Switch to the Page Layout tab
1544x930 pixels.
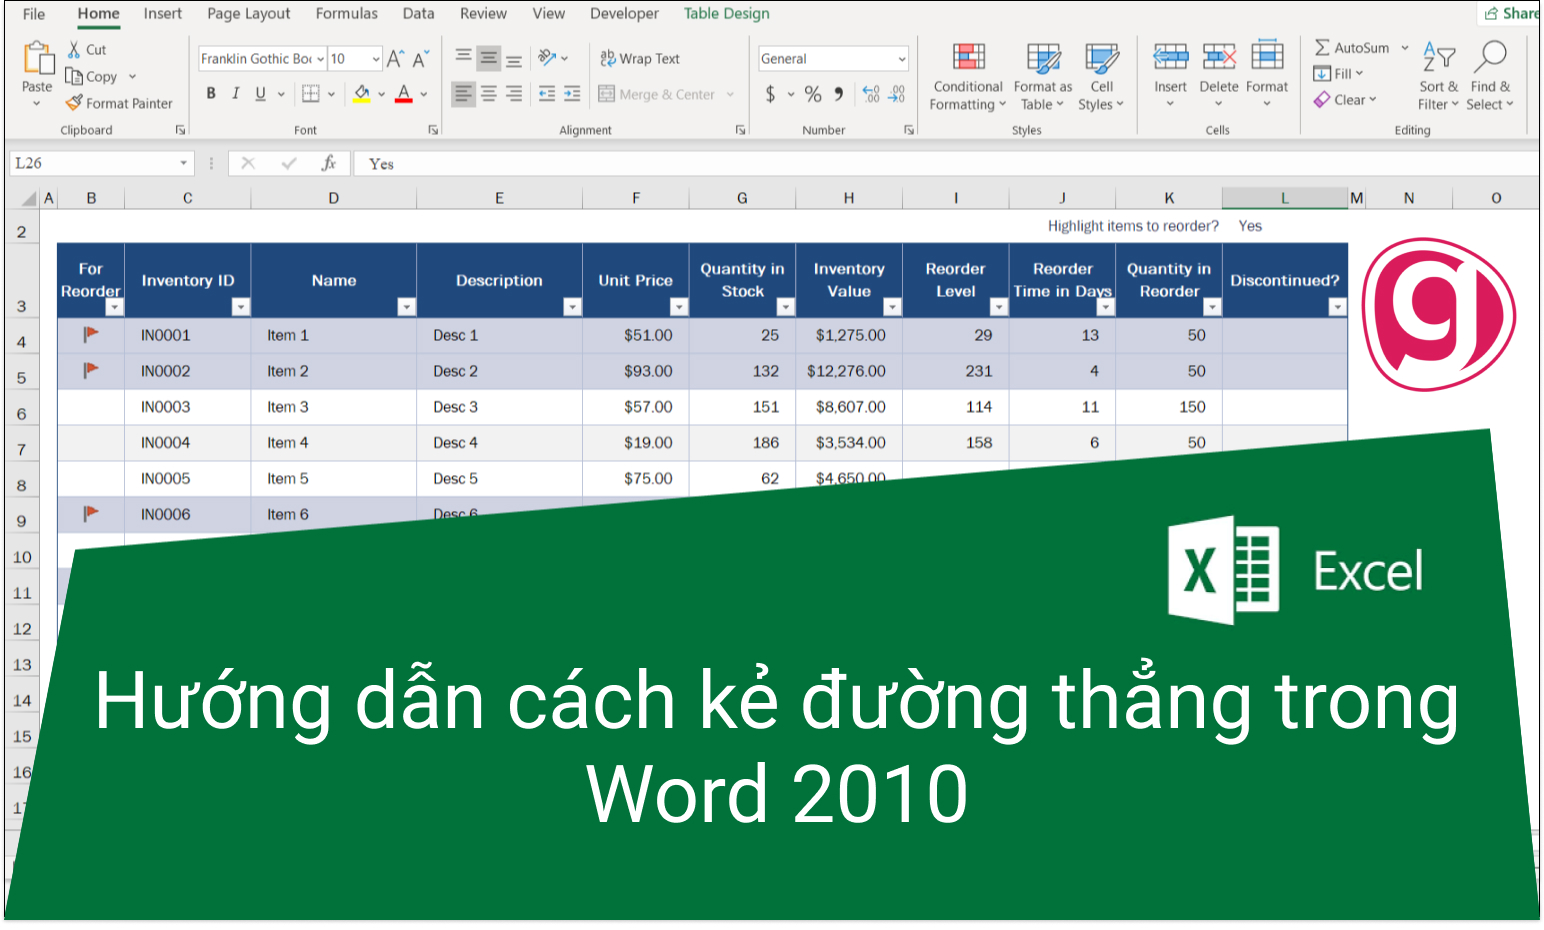pyautogui.click(x=249, y=14)
